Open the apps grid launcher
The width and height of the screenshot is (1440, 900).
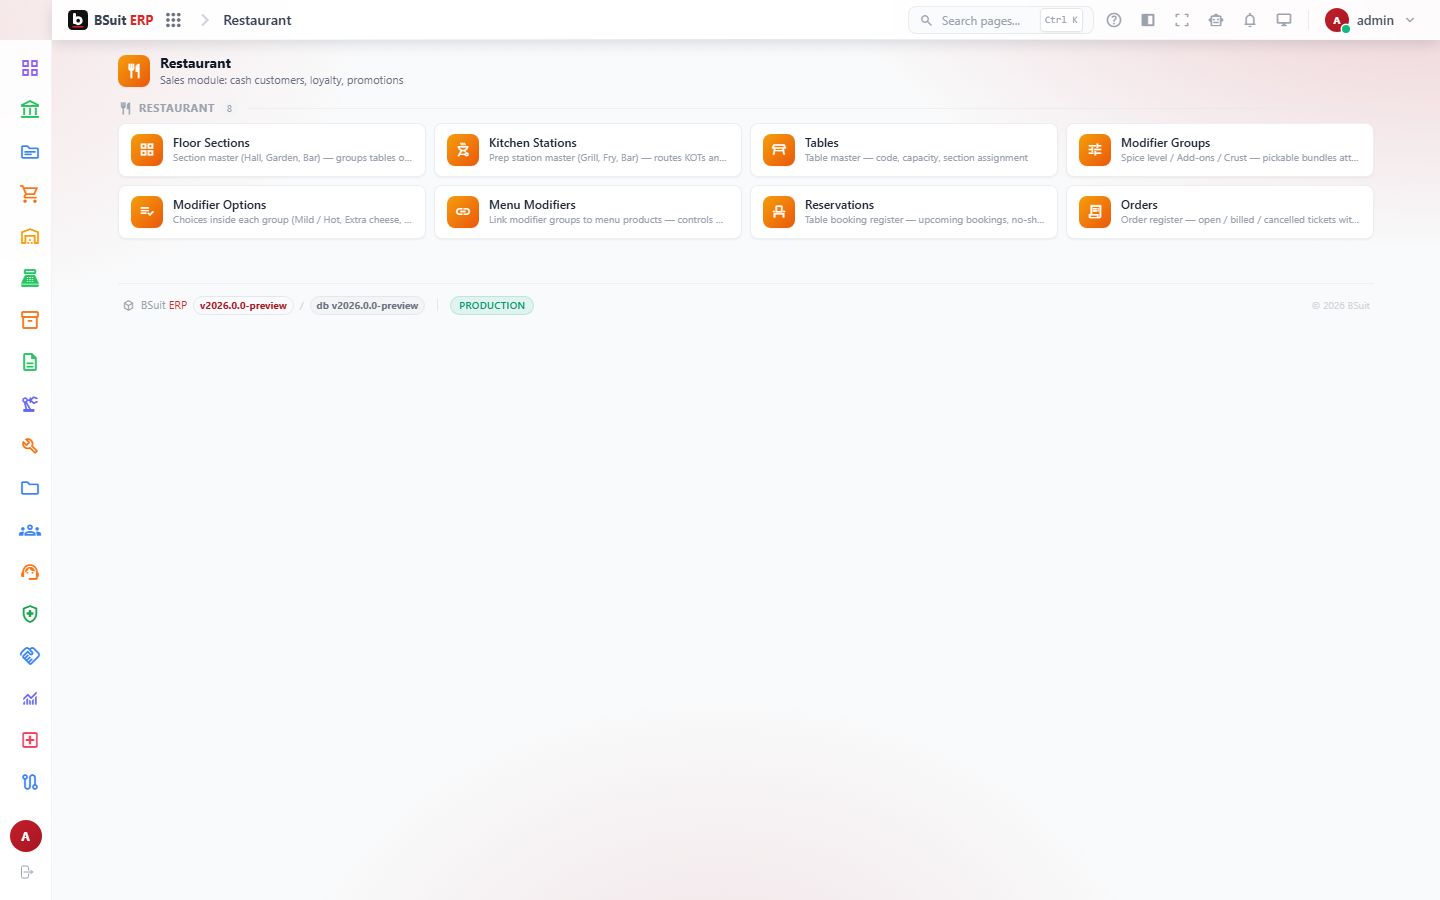pyautogui.click(x=173, y=20)
